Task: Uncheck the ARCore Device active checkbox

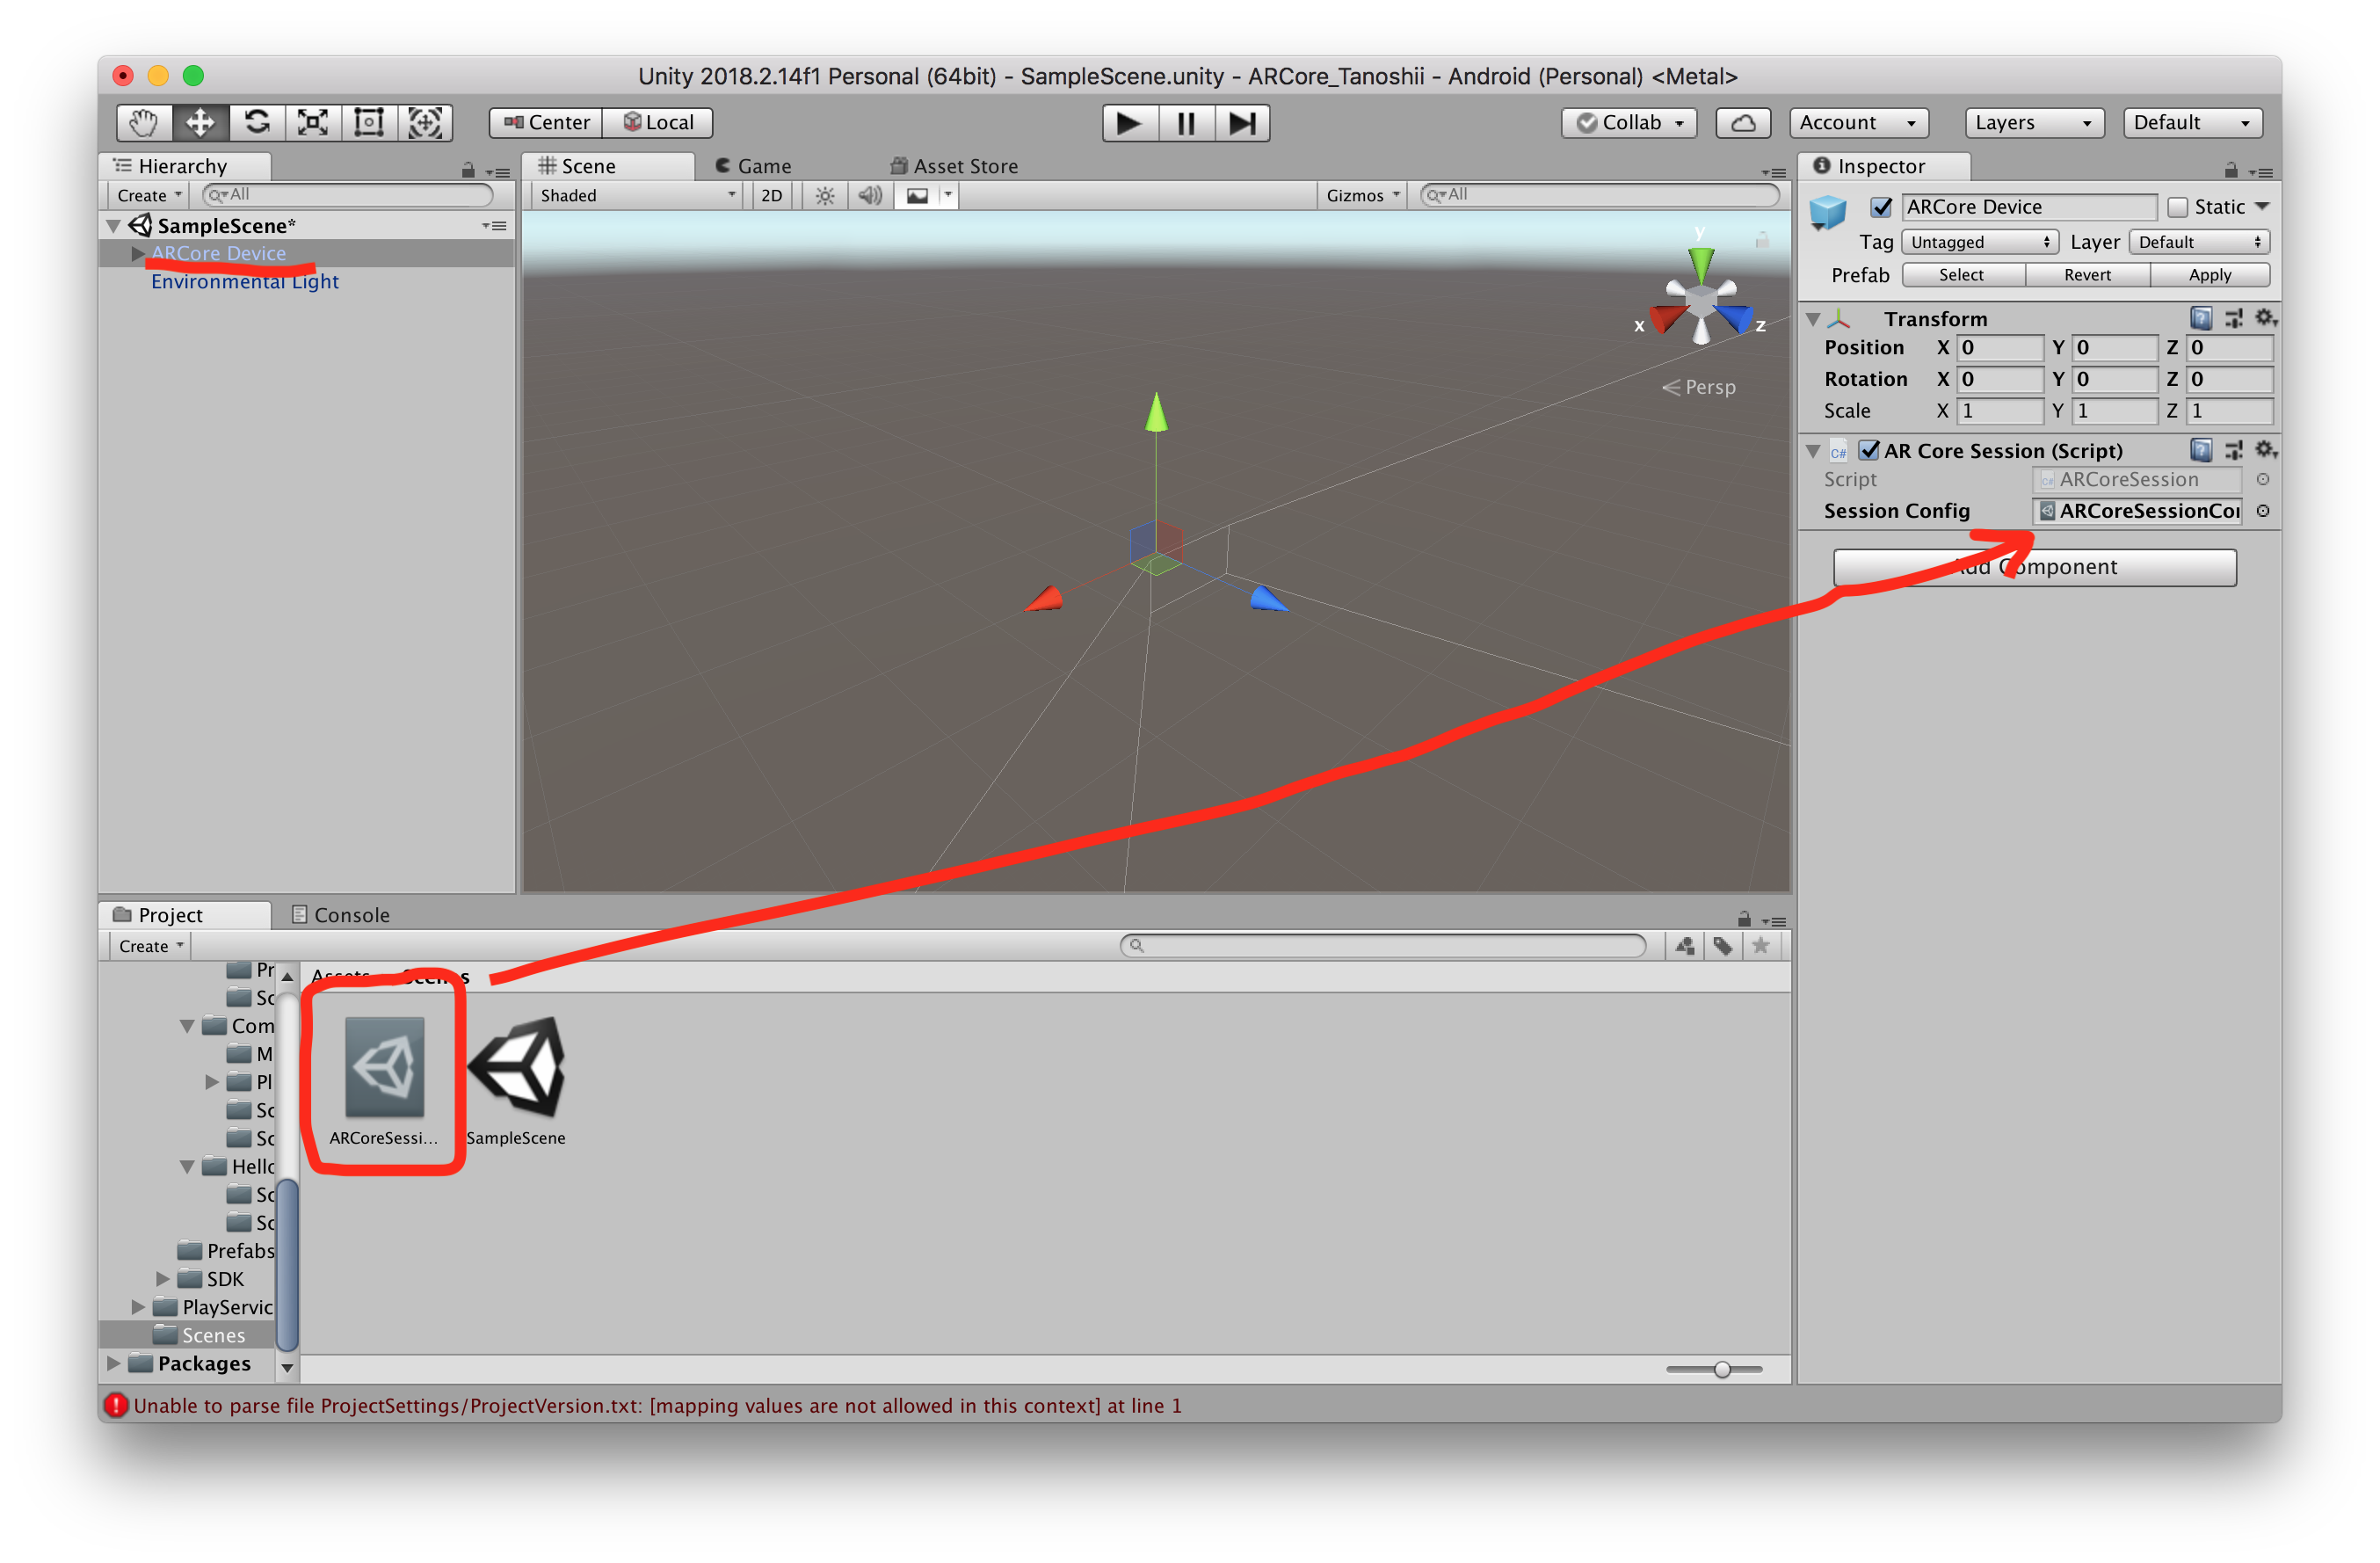Action: [x=1881, y=207]
